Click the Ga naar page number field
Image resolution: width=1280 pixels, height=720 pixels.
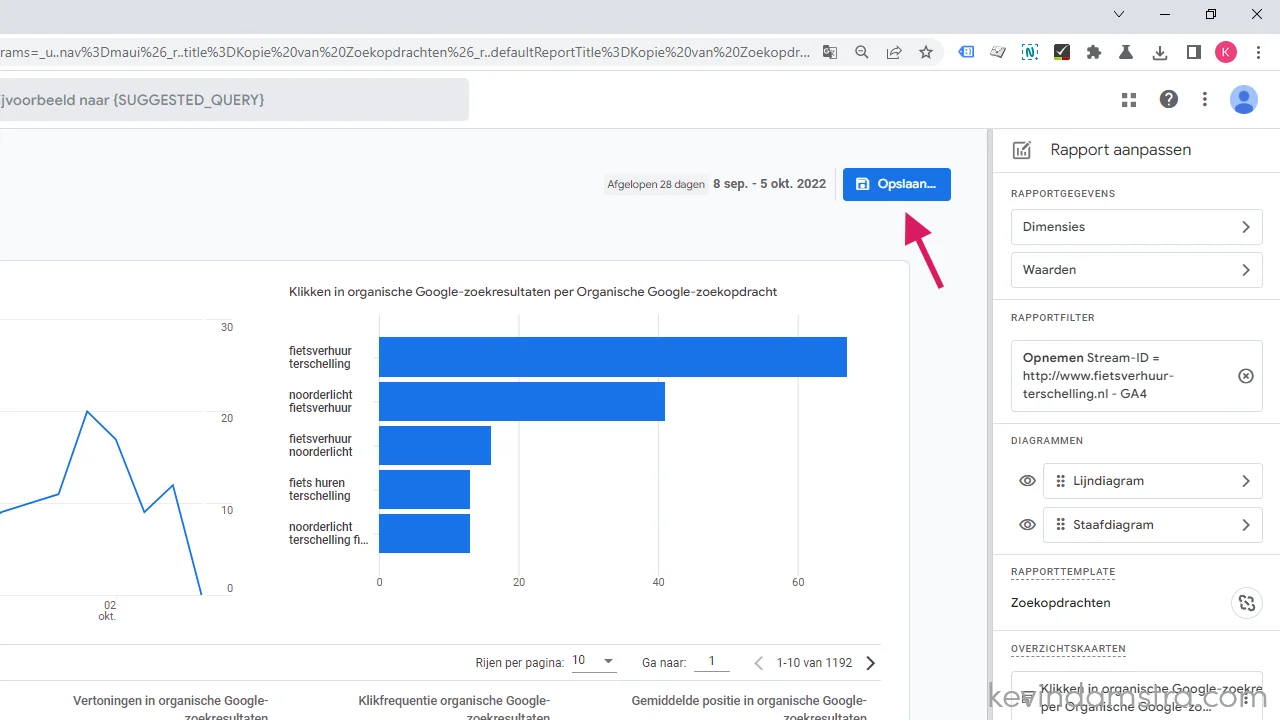(712, 661)
